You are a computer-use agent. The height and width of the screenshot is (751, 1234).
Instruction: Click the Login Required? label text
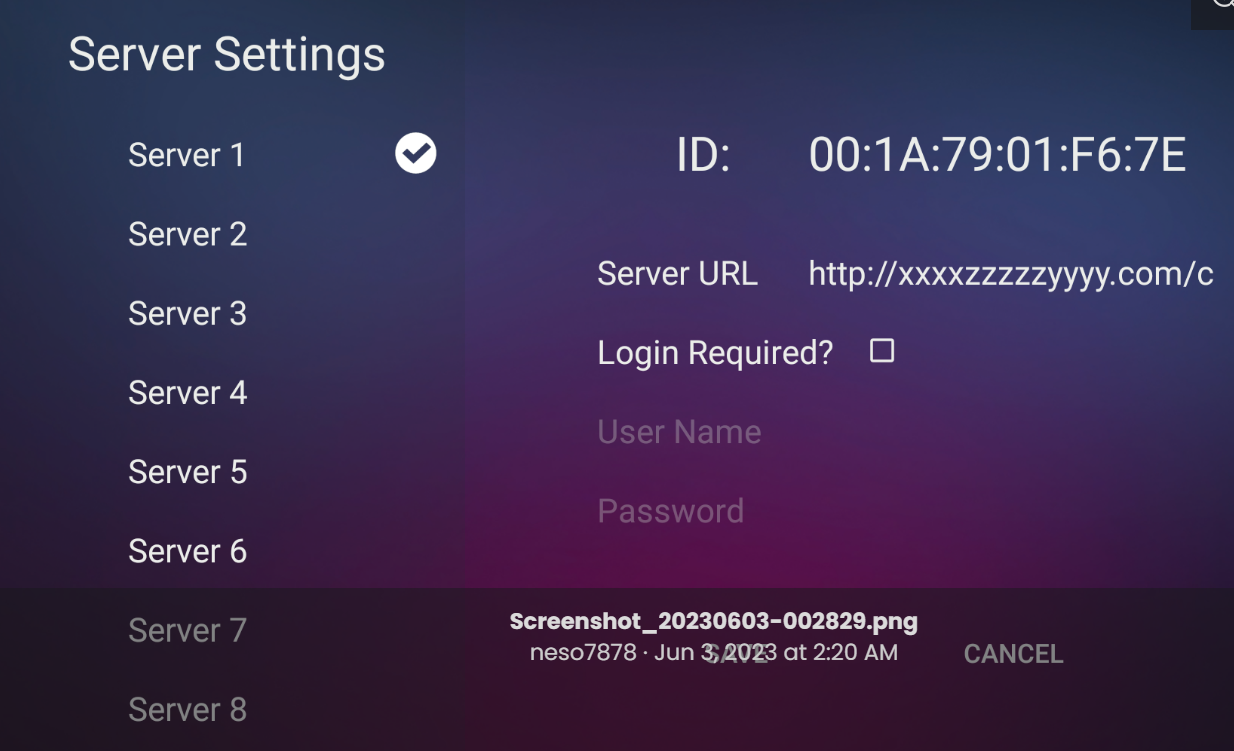click(x=714, y=353)
